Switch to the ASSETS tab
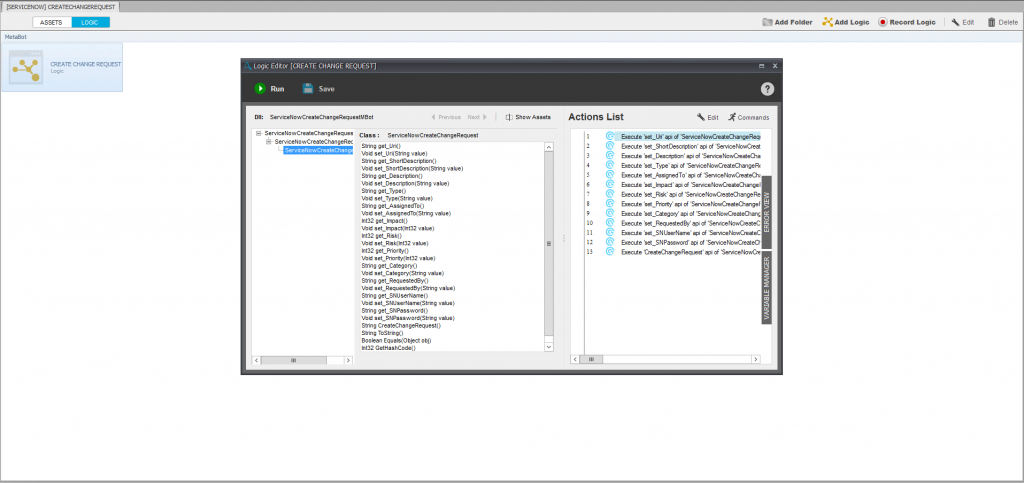The image size is (1024, 483). click(x=51, y=22)
